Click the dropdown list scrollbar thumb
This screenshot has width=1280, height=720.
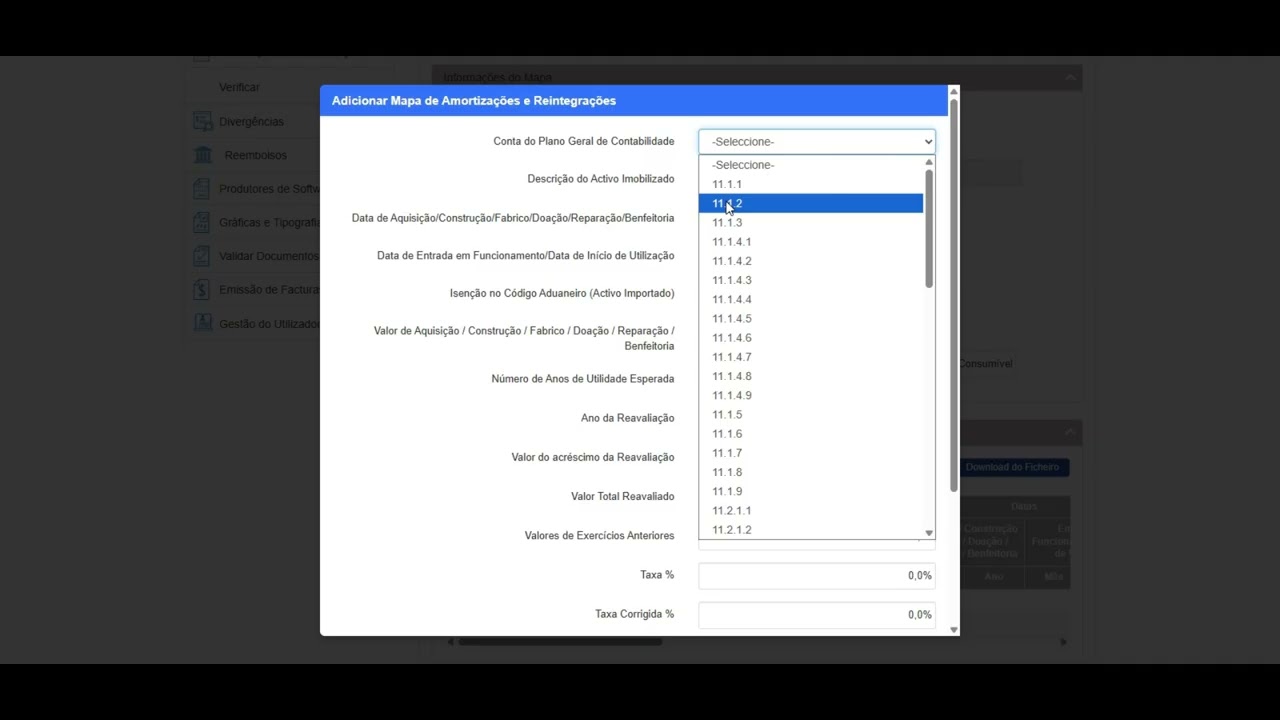[929, 228]
